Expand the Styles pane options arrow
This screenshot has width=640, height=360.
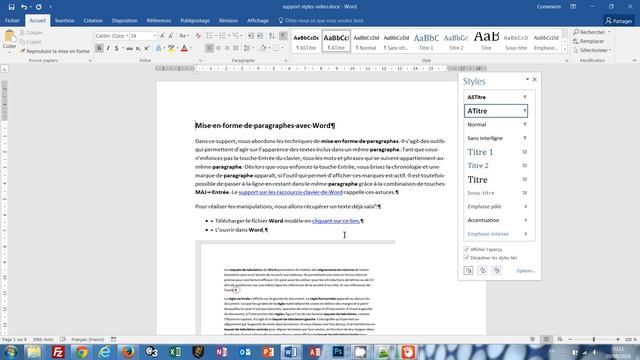pyautogui.click(x=527, y=79)
